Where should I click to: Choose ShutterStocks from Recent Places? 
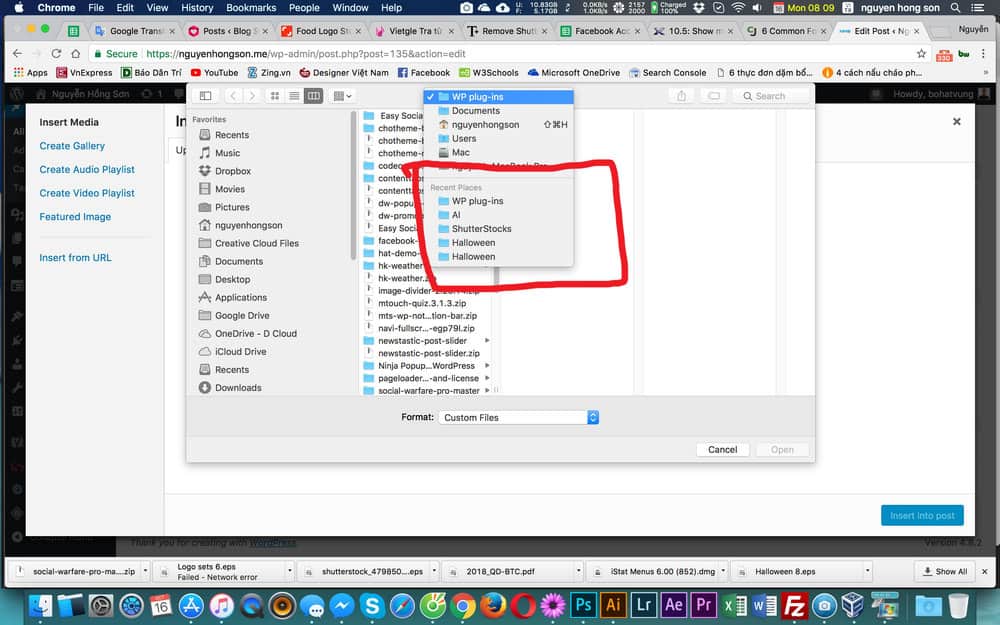[481, 229]
